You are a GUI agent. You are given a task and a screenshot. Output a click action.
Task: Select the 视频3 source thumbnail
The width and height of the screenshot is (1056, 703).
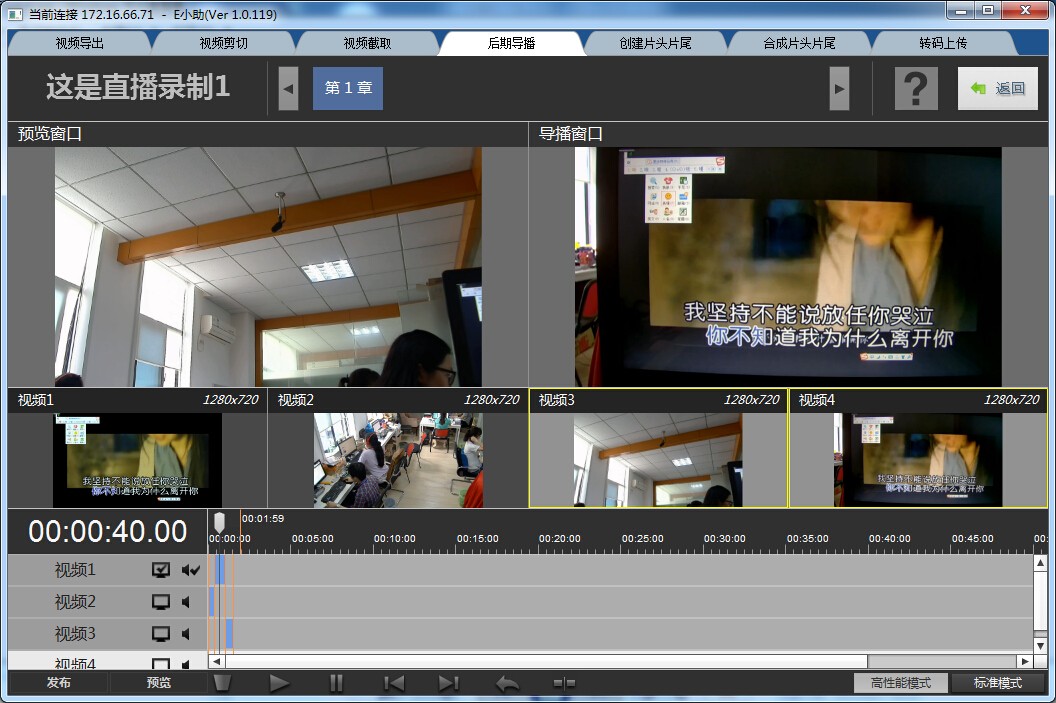[658, 448]
